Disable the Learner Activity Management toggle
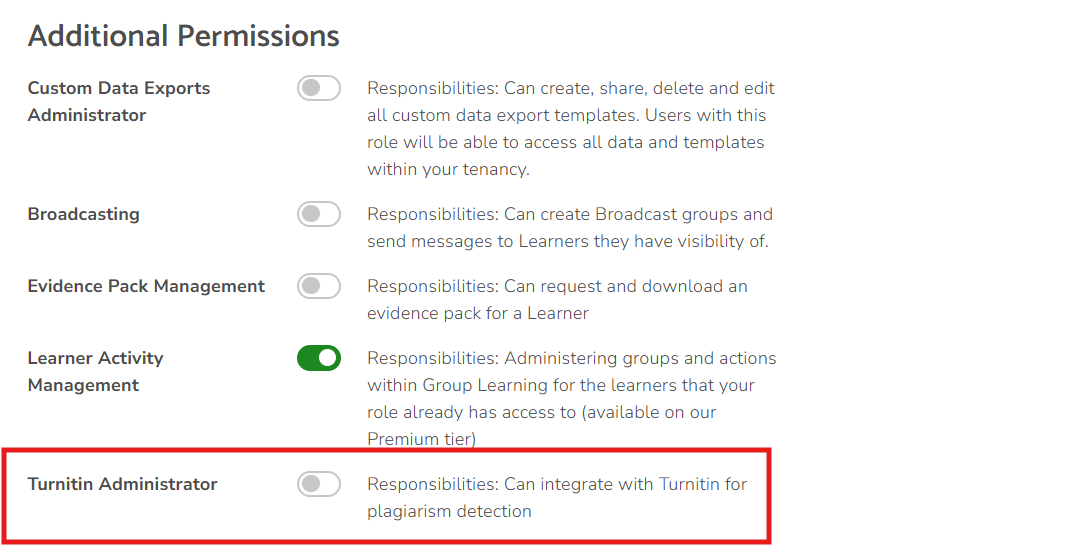1087x560 pixels. (319, 358)
